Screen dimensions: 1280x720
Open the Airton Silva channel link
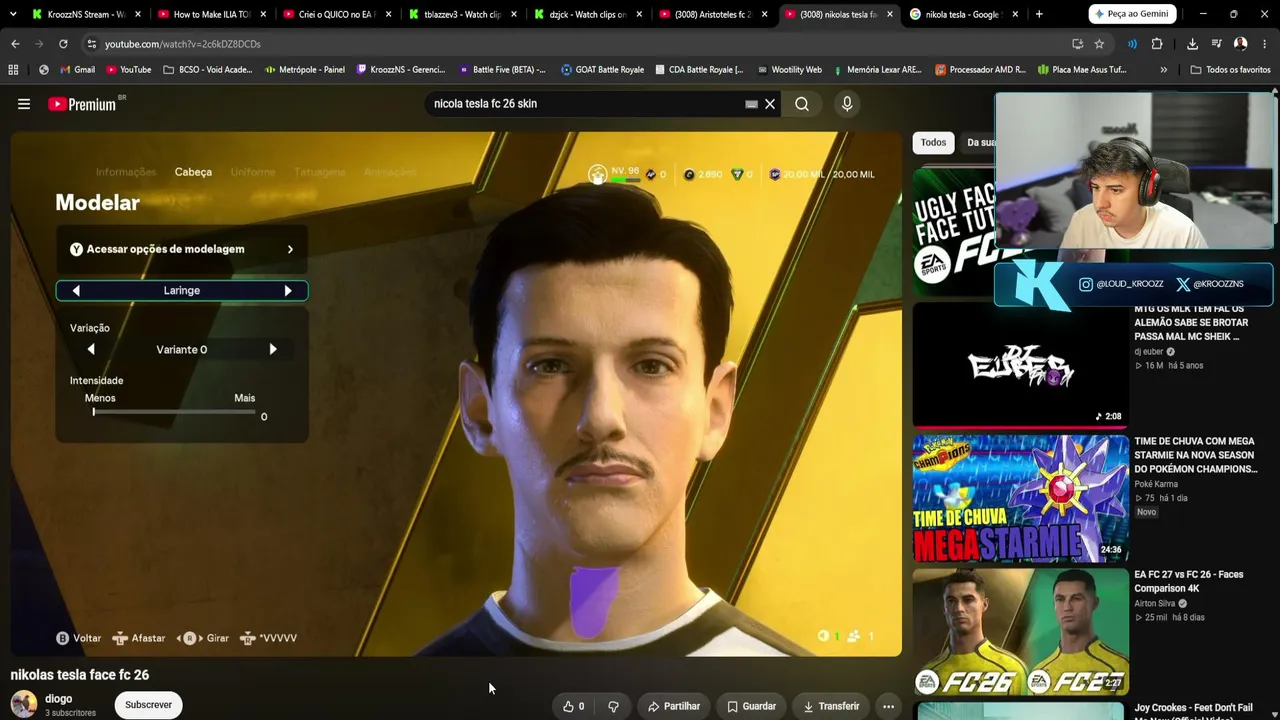pos(1154,604)
